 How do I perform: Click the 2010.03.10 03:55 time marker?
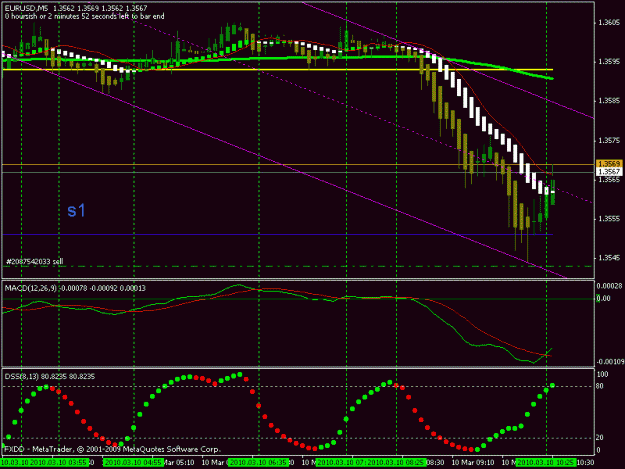coord(58,462)
